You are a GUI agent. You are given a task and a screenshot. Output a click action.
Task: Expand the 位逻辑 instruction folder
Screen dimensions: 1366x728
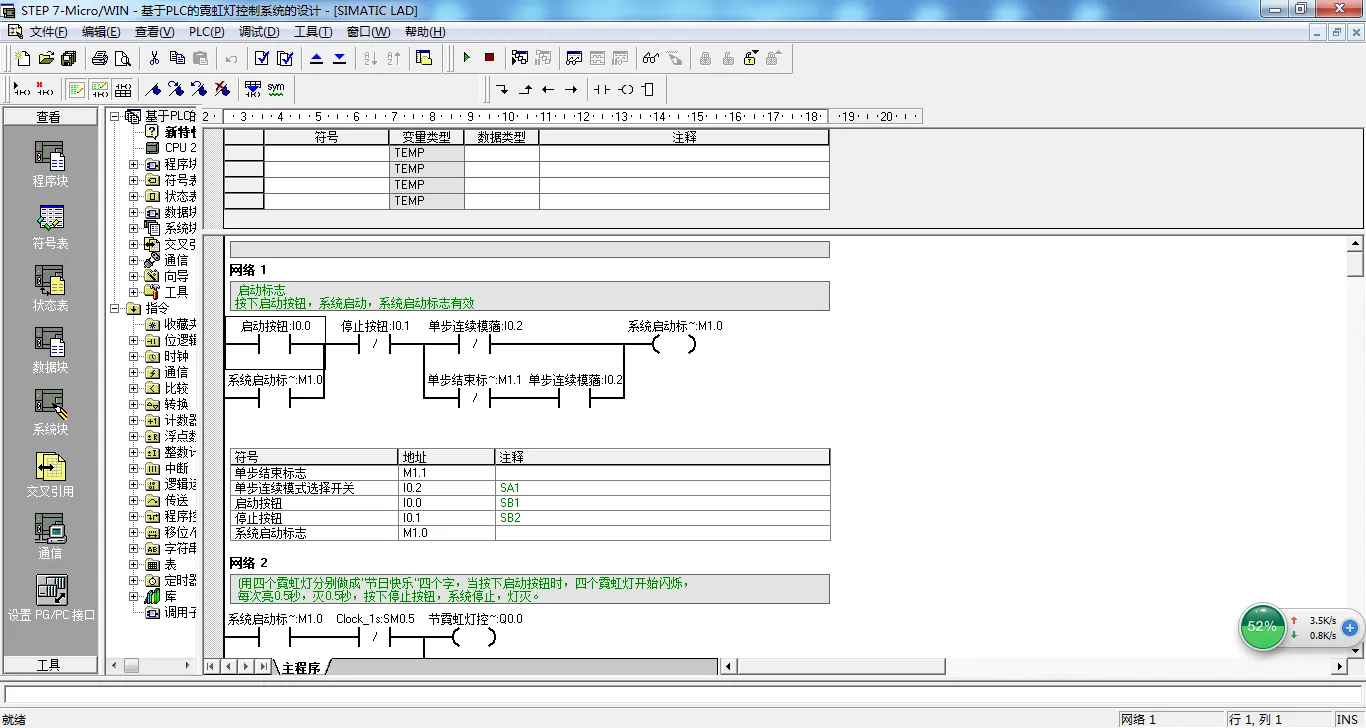(134, 340)
